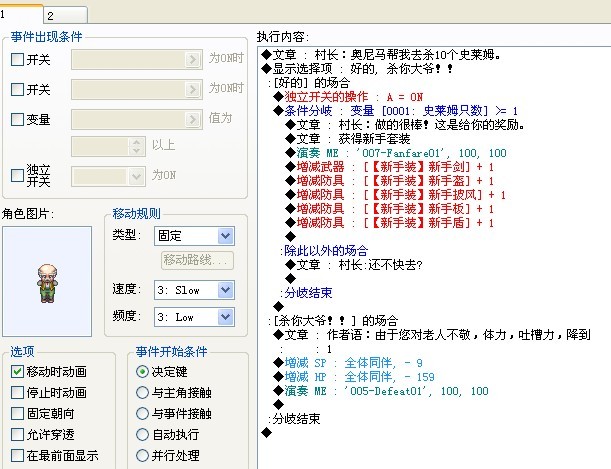Uncheck 移动时动画 option
This screenshot has height=469, width=611.
17,372
